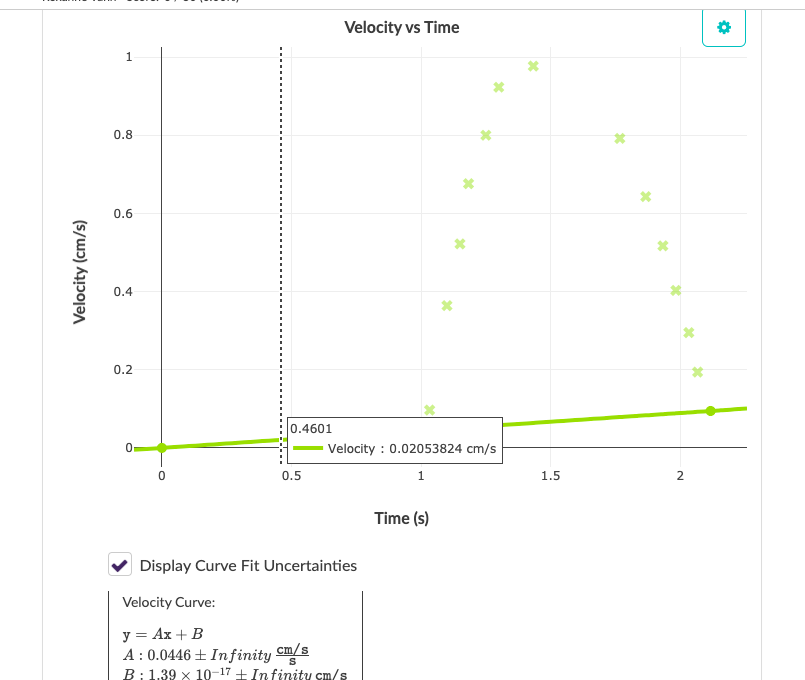
Task: Click the lowest data point around 0.1 cm/s
Action: 430,409
